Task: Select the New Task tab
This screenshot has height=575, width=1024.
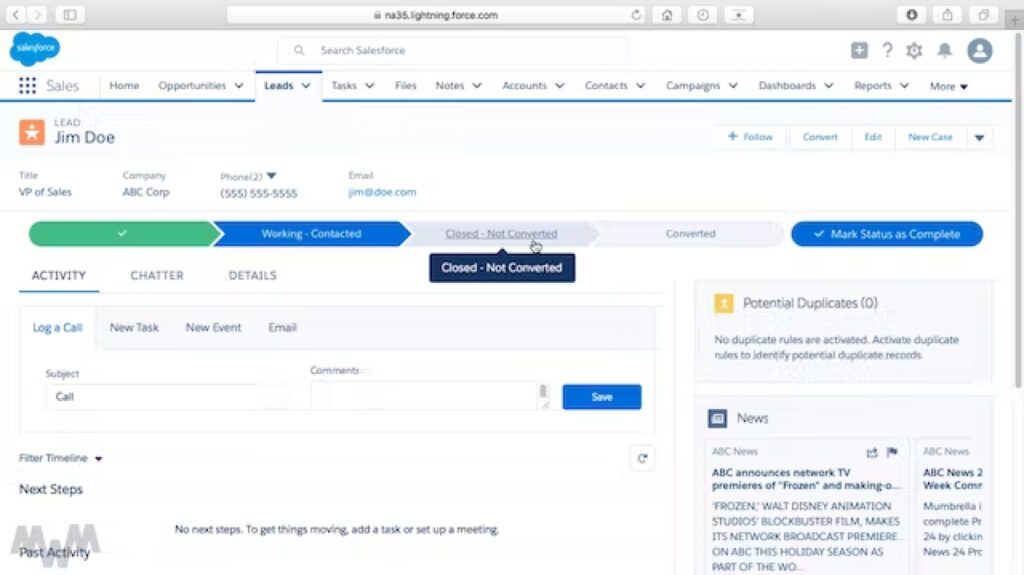Action: (134, 327)
